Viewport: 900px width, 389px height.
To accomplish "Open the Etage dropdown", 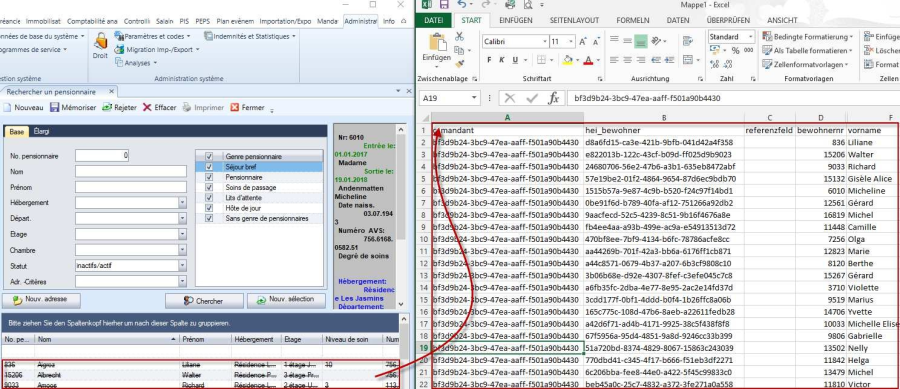I will [x=183, y=235].
